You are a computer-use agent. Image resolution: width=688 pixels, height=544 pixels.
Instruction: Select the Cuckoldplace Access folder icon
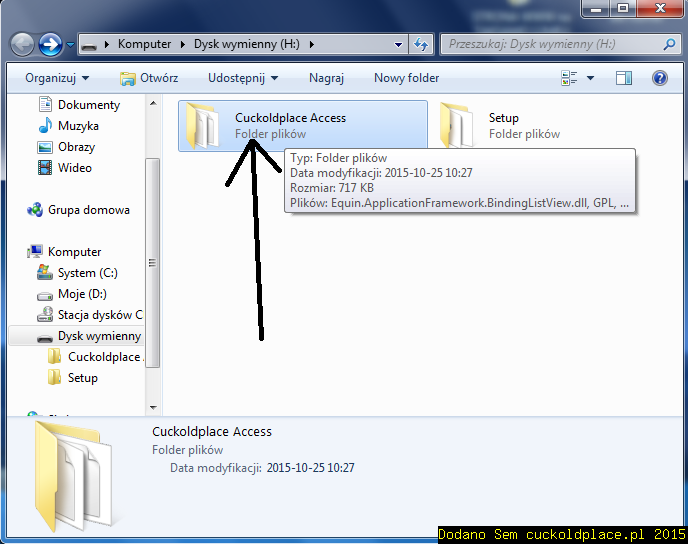coord(205,126)
